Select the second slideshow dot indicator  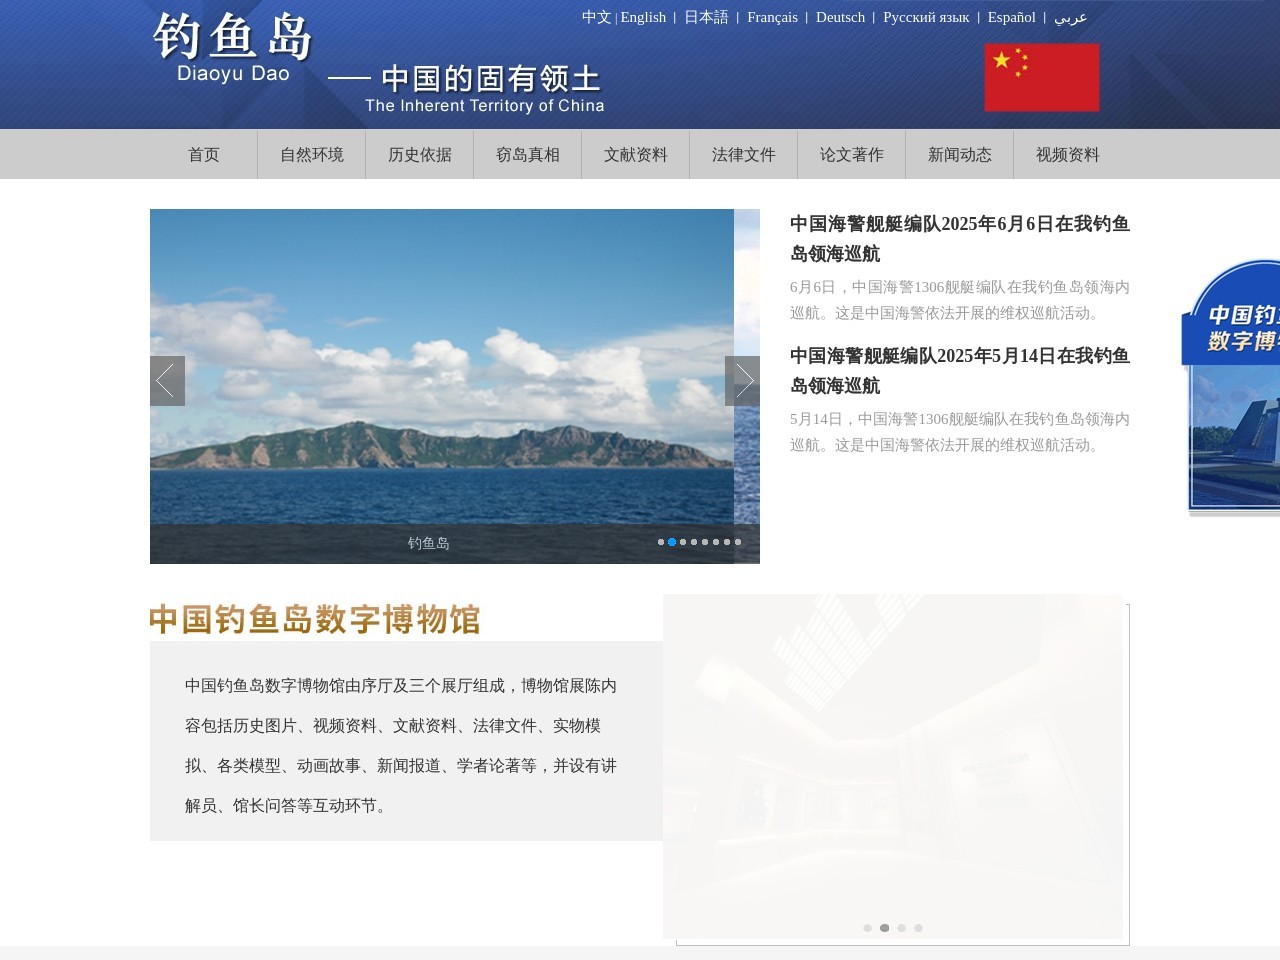[x=671, y=542]
